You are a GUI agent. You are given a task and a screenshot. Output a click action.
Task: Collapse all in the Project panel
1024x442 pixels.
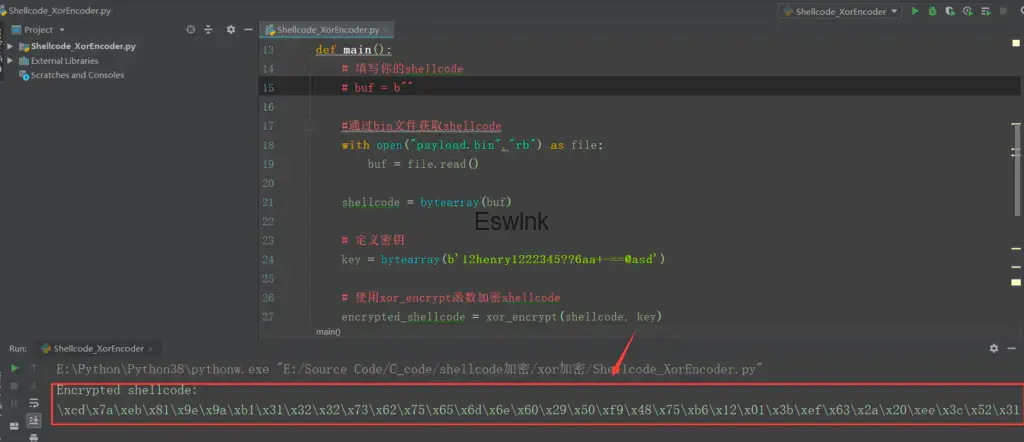(x=207, y=30)
